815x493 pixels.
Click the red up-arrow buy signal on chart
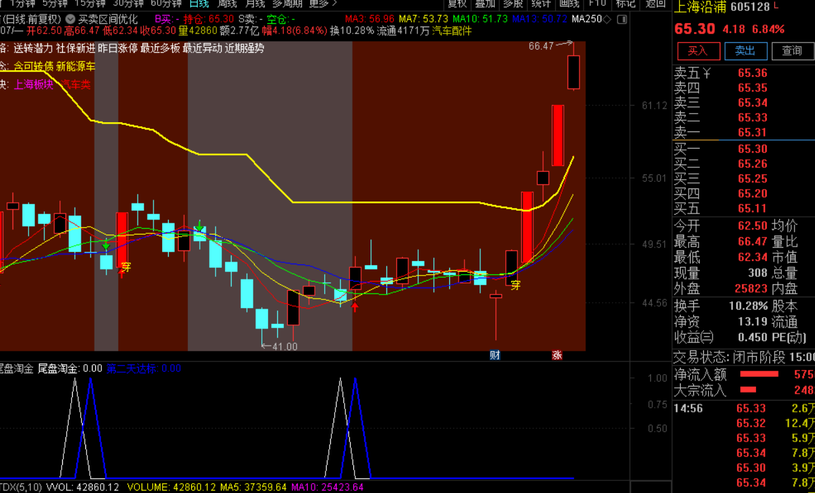355,306
